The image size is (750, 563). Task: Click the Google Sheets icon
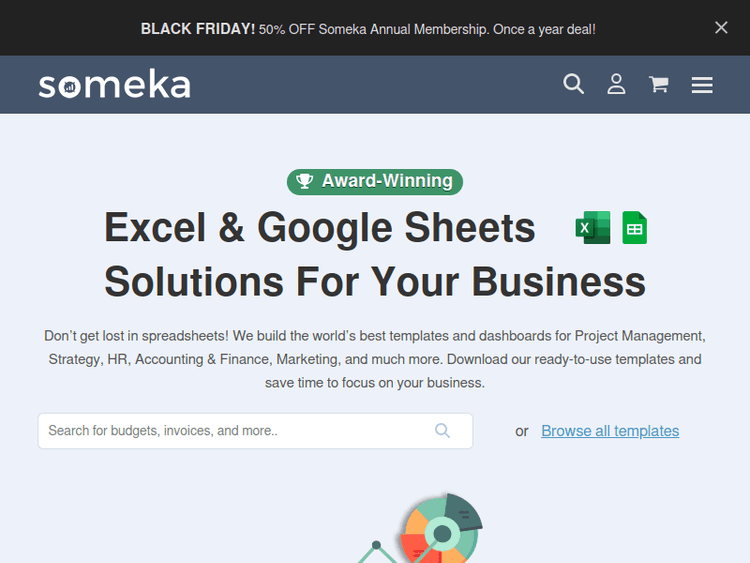[634, 228]
